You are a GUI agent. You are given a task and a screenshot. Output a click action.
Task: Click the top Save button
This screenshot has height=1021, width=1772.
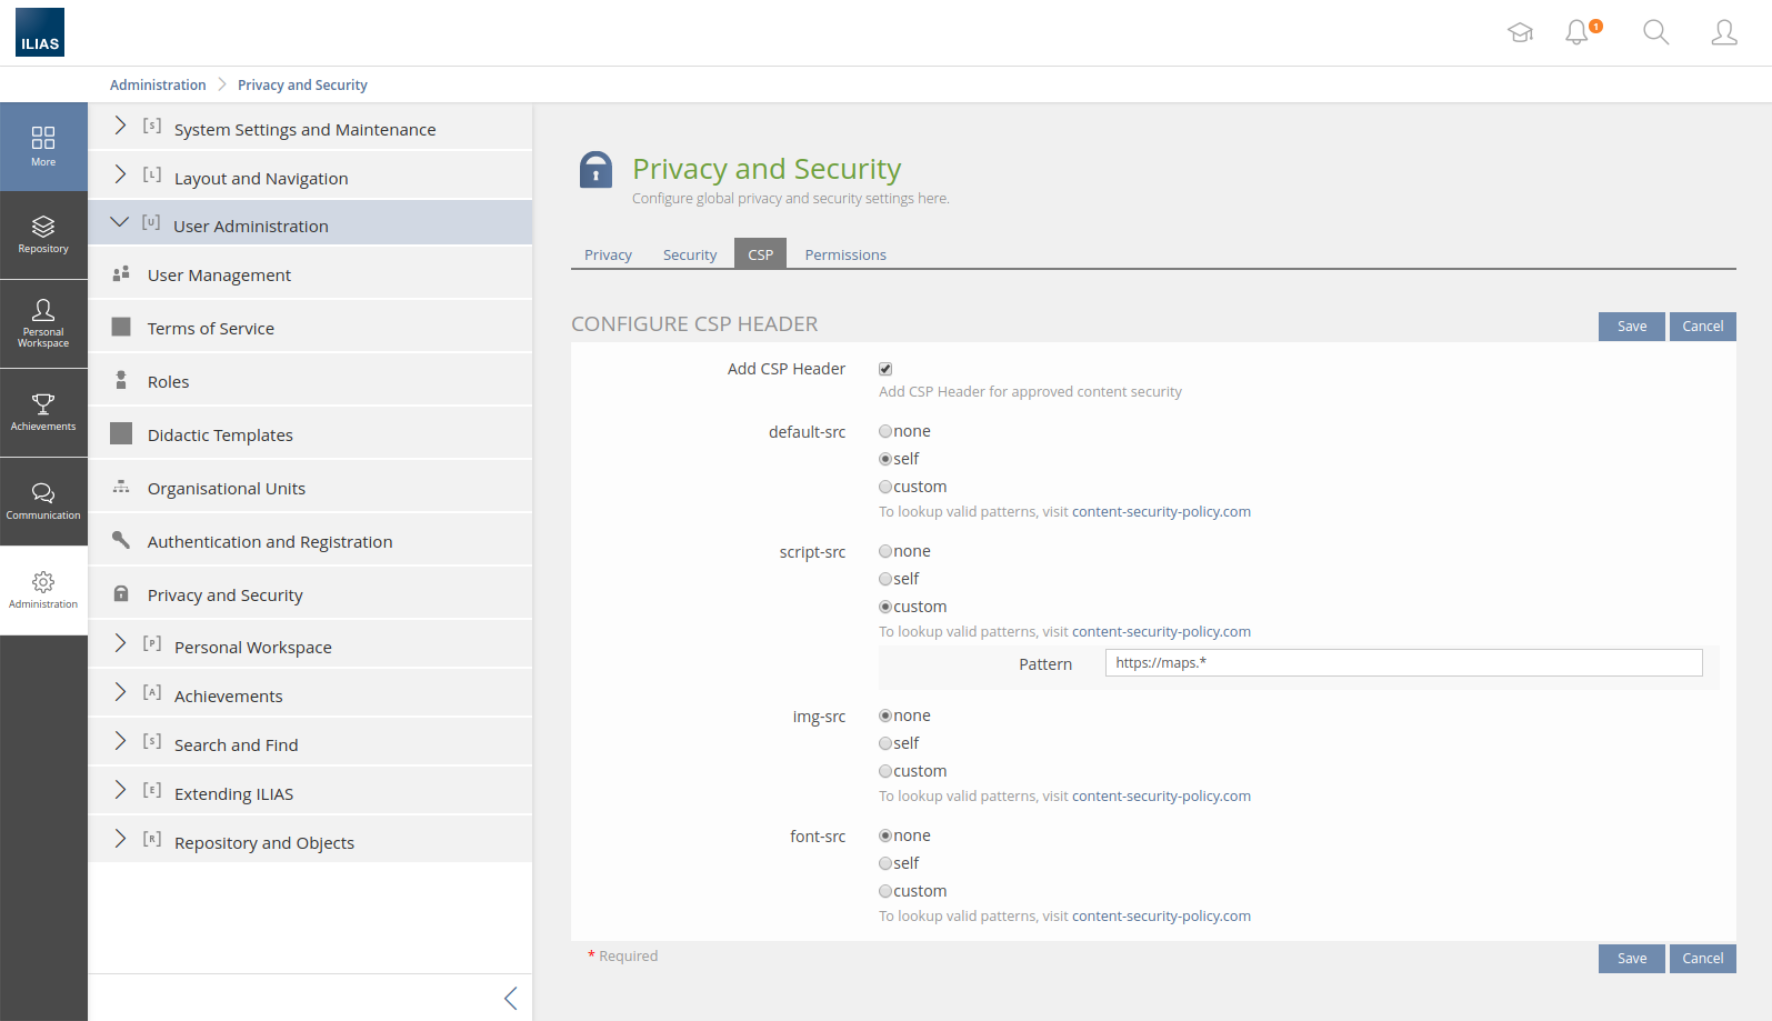click(x=1631, y=326)
